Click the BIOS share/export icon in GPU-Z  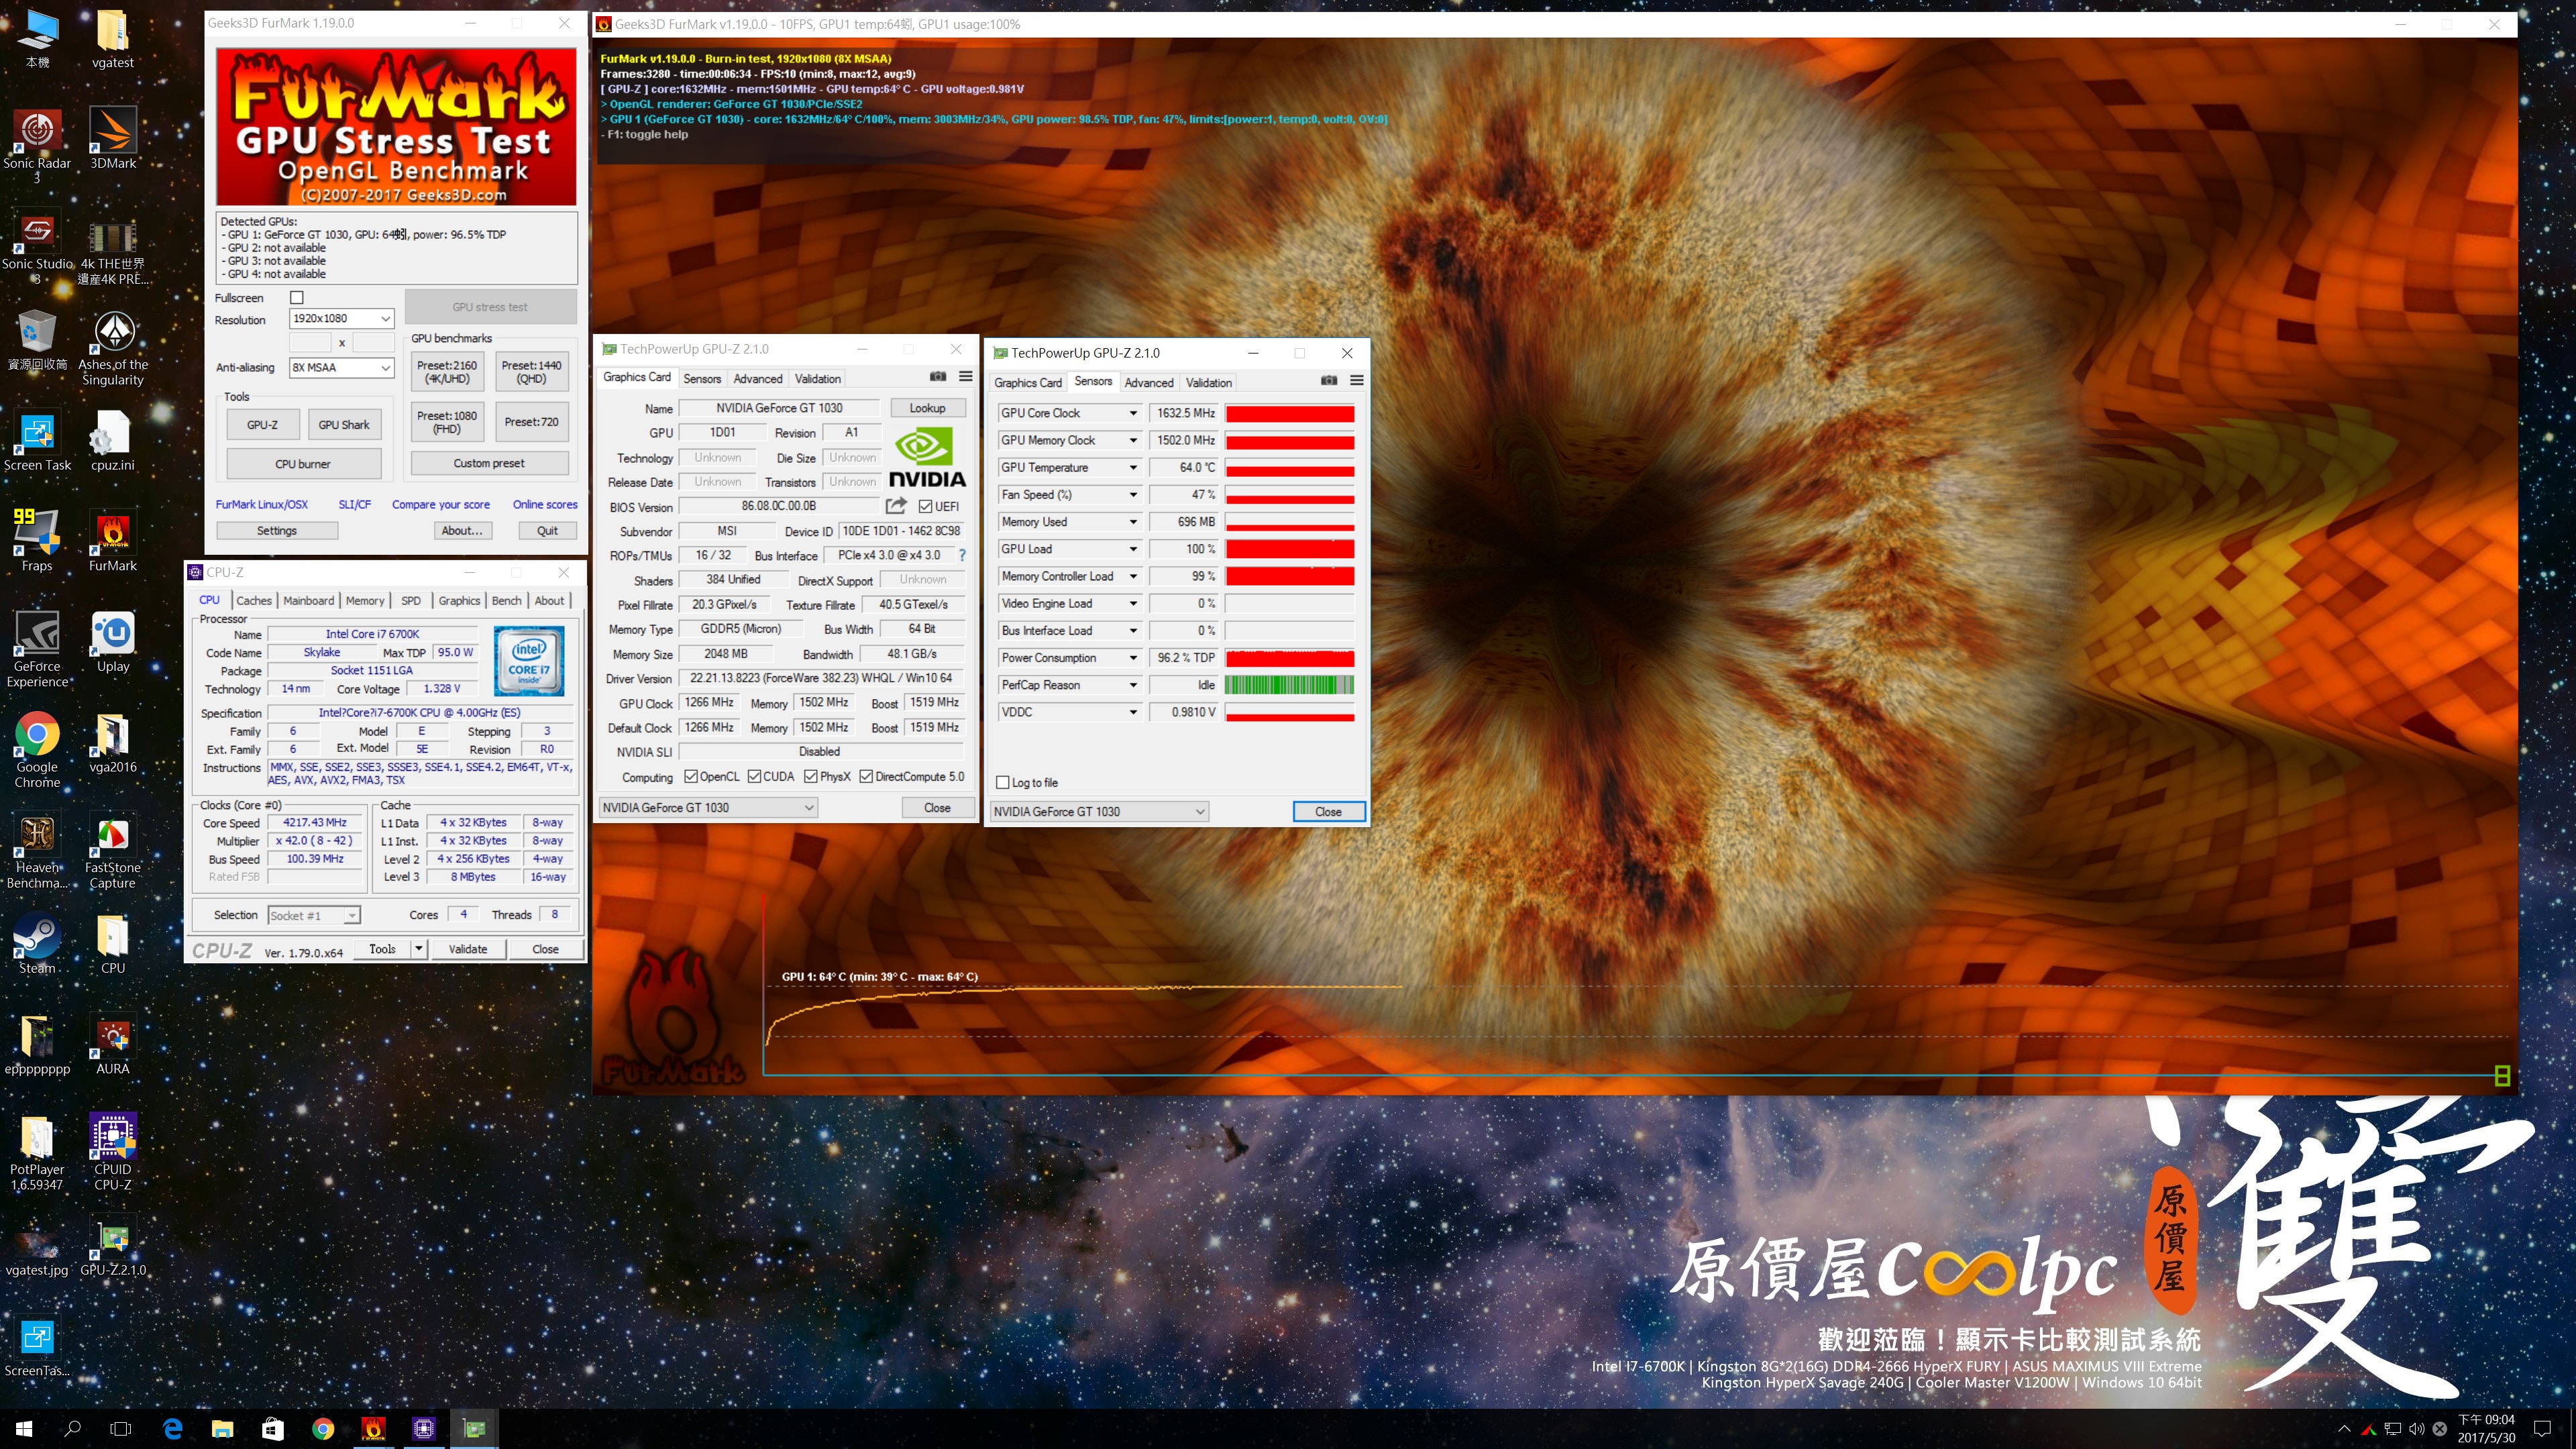pyautogui.click(x=896, y=505)
